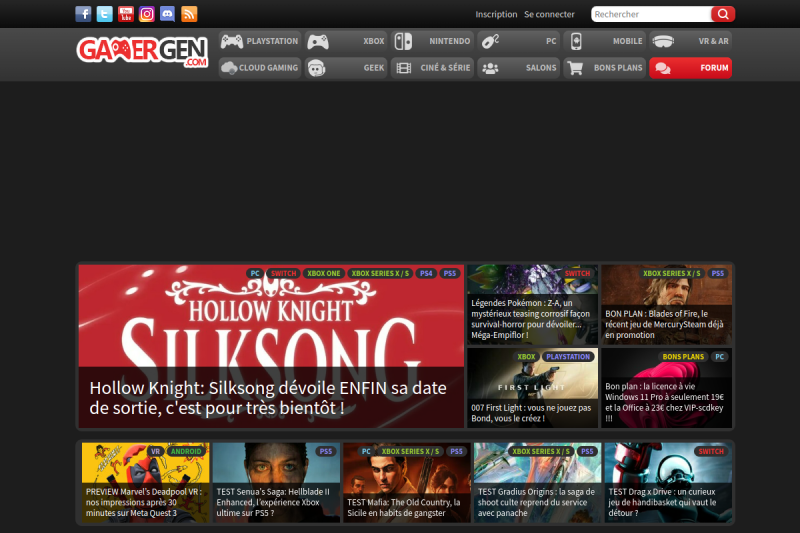Open the RSS feed icon

[x=189, y=14]
